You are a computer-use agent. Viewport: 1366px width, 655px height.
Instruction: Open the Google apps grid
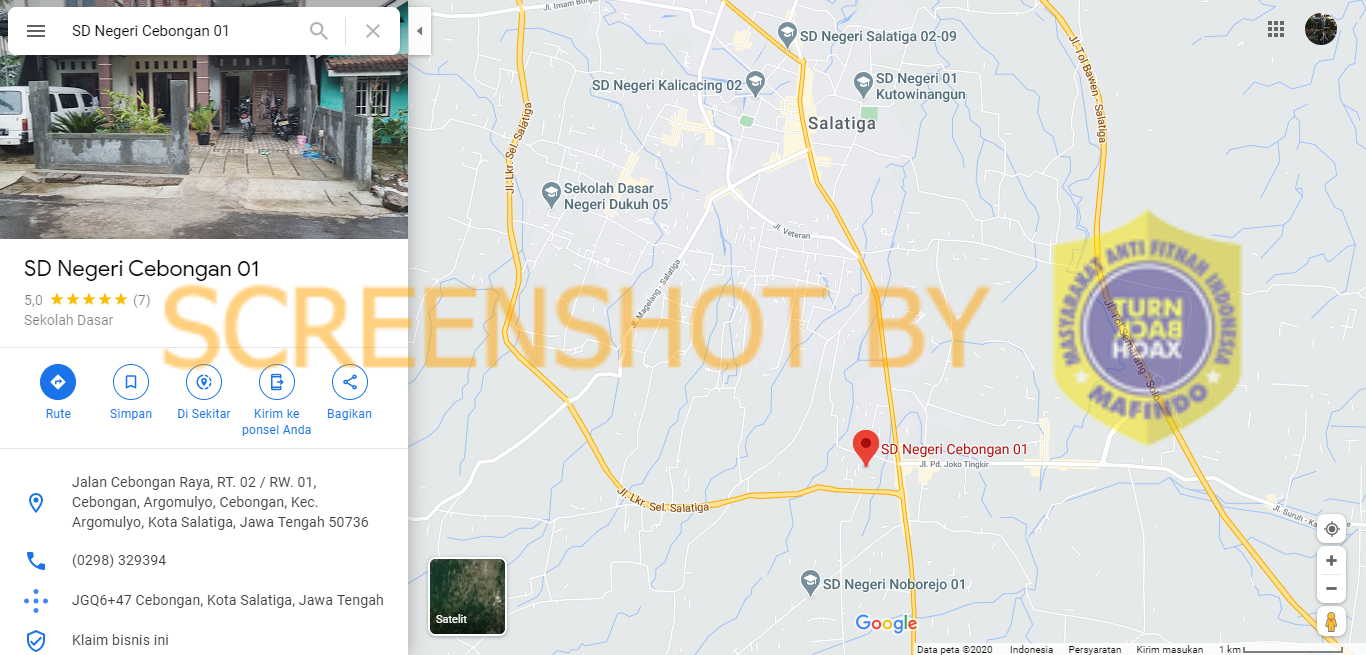click(x=1276, y=29)
